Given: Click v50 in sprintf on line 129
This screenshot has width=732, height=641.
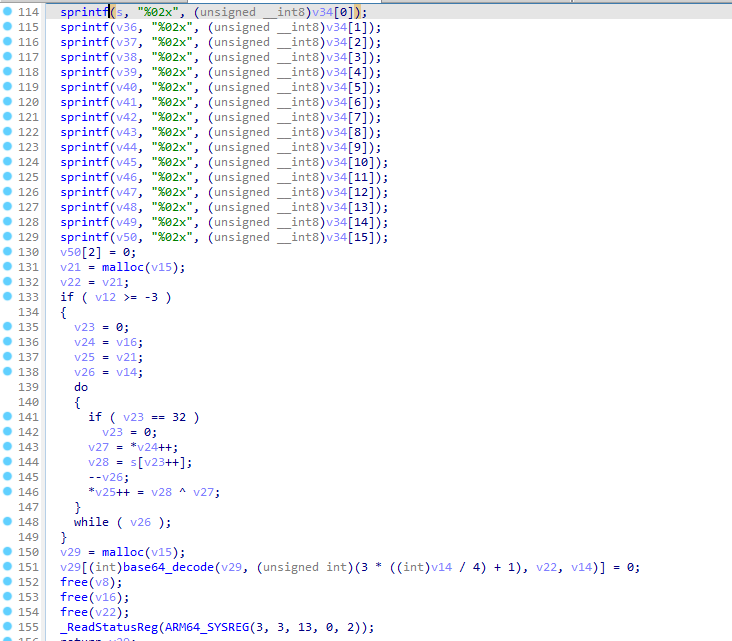Looking at the screenshot, I should click(127, 237).
